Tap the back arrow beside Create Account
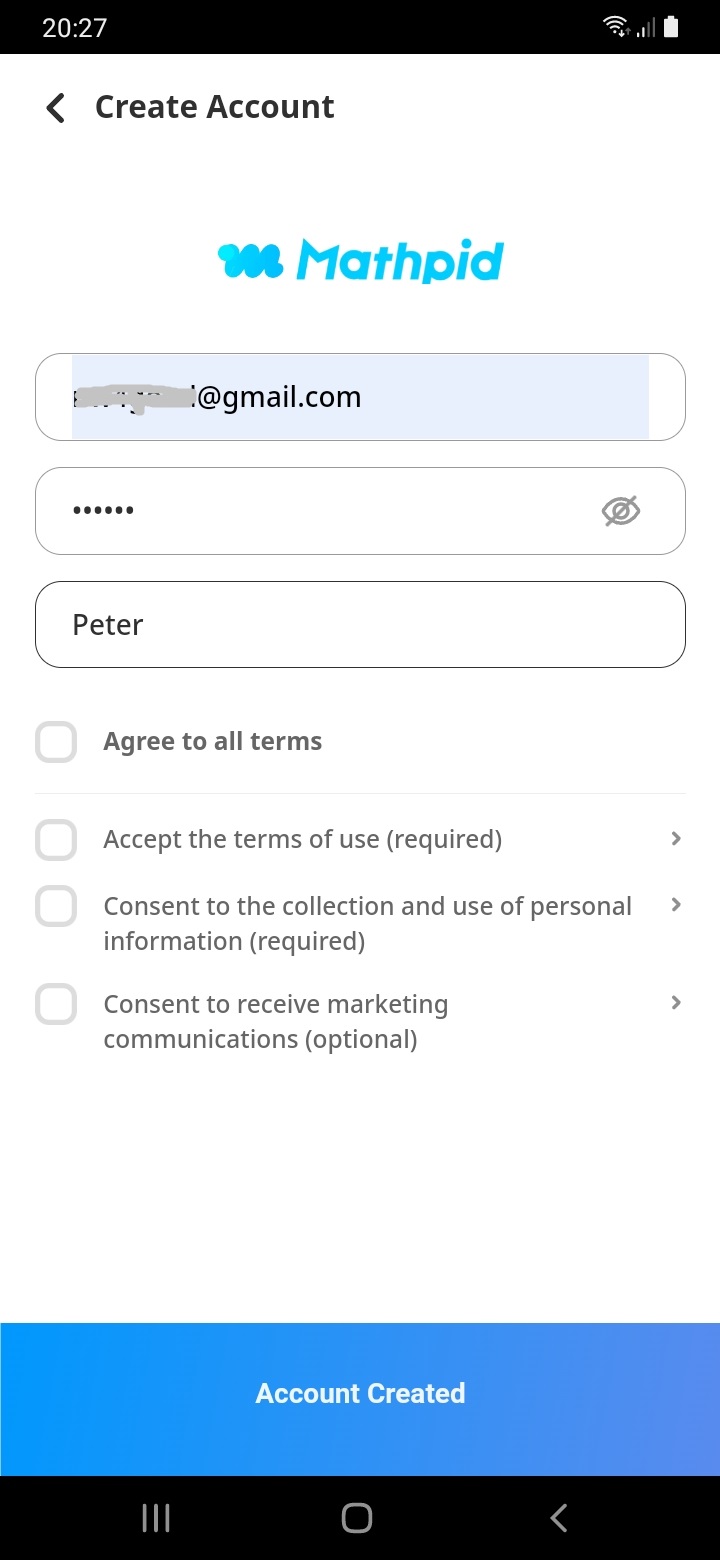The height and width of the screenshot is (1560, 720). (x=56, y=108)
